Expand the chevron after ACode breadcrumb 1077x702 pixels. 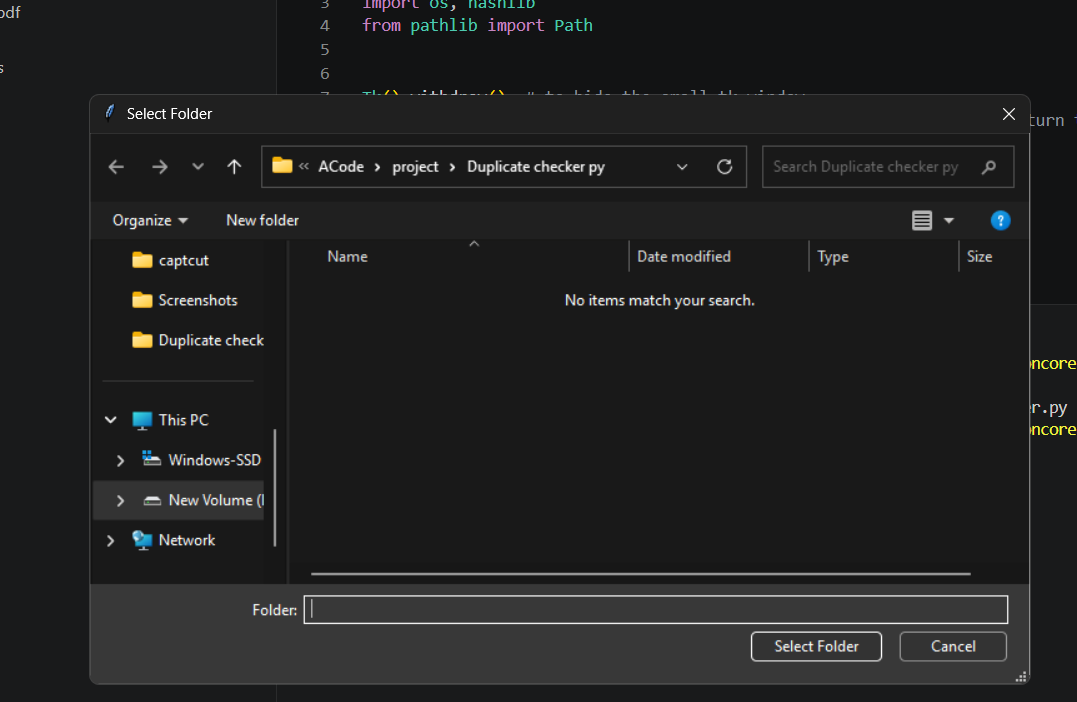click(377, 168)
